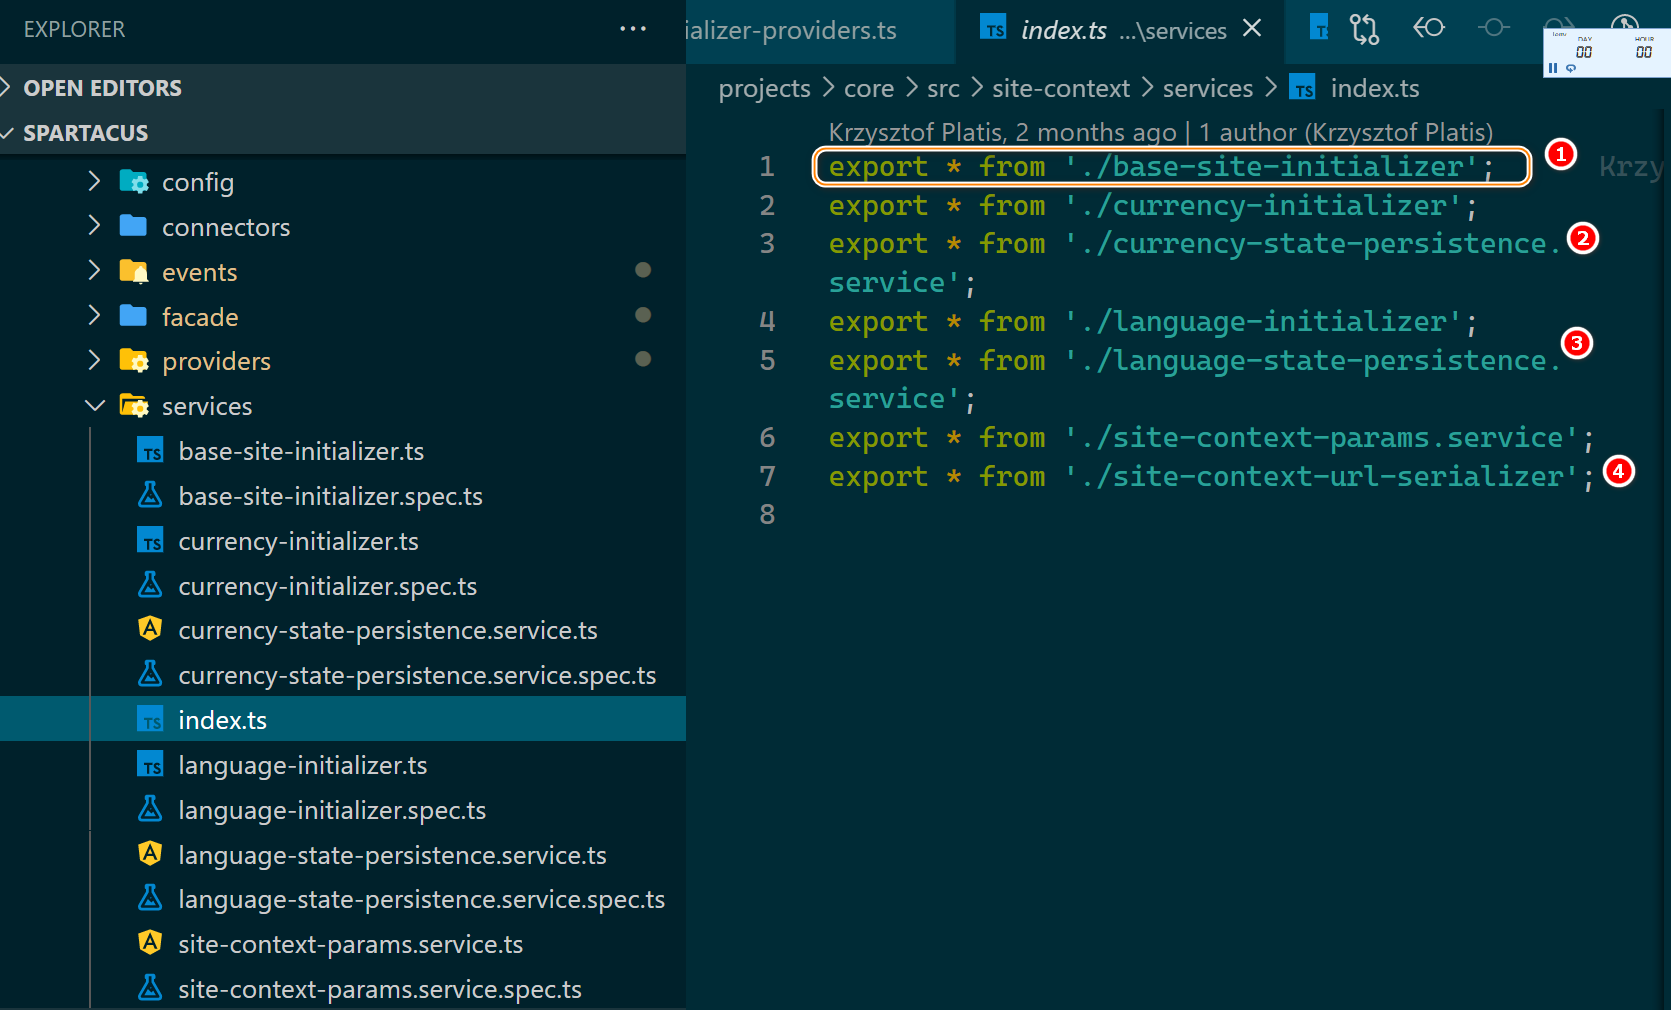1671x1010 pixels.
Task: Pause the countdown timer widget
Action: [1553, 68]
